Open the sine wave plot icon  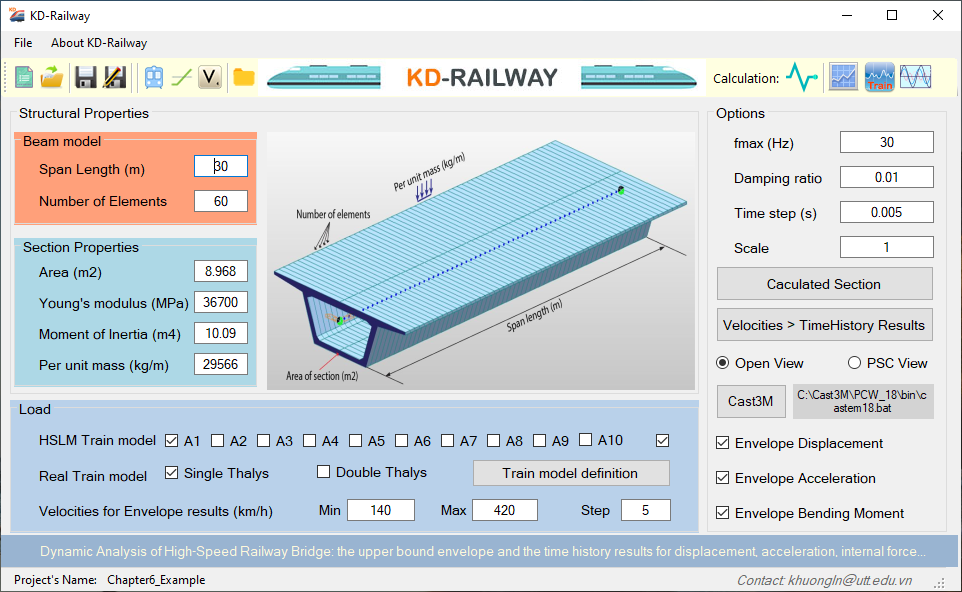click(915, 77)
